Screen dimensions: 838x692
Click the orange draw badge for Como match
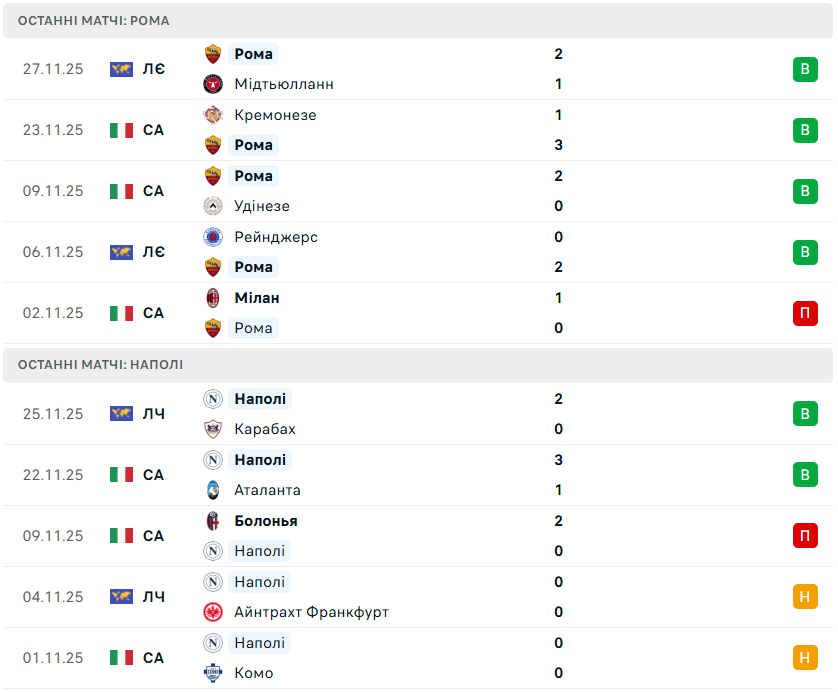point(805,658)
